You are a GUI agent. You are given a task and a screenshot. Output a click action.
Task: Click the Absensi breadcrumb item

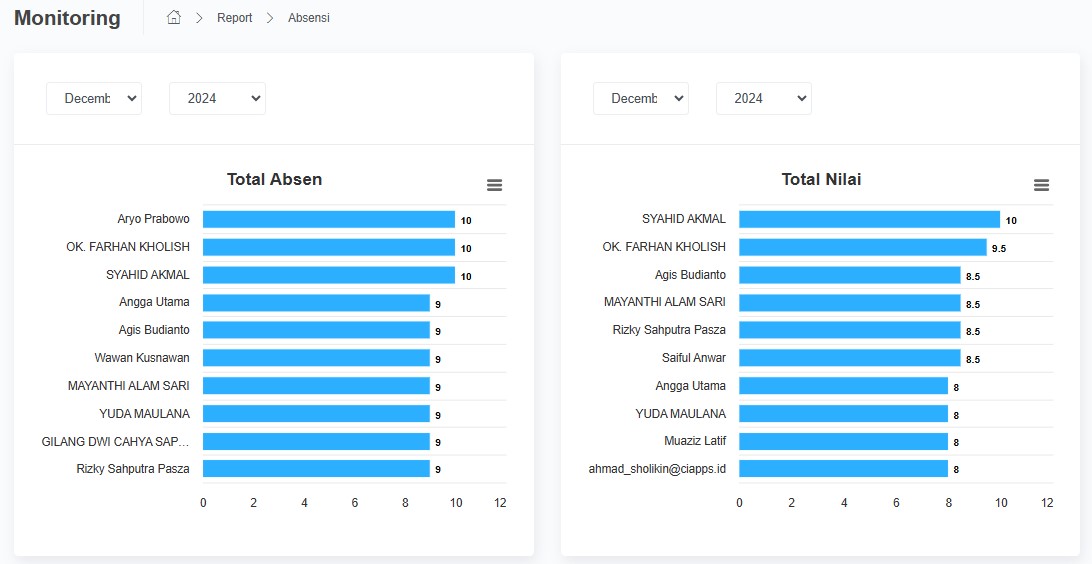pos(308,18)
